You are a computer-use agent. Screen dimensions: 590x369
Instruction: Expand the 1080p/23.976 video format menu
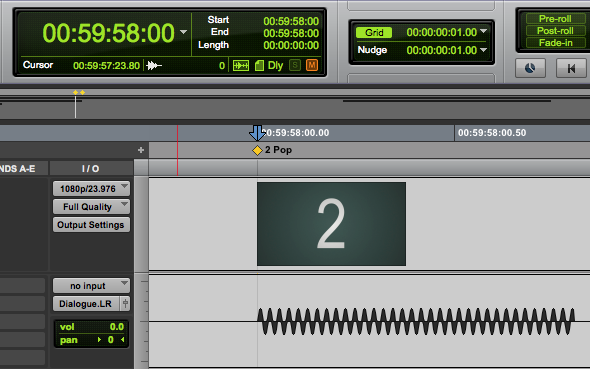coord(91,188)
